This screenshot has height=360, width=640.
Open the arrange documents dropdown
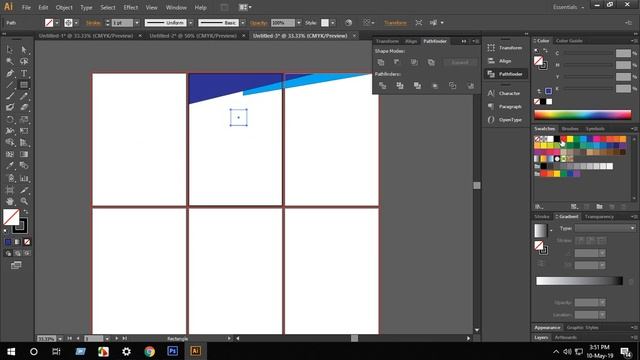[245, 7]
